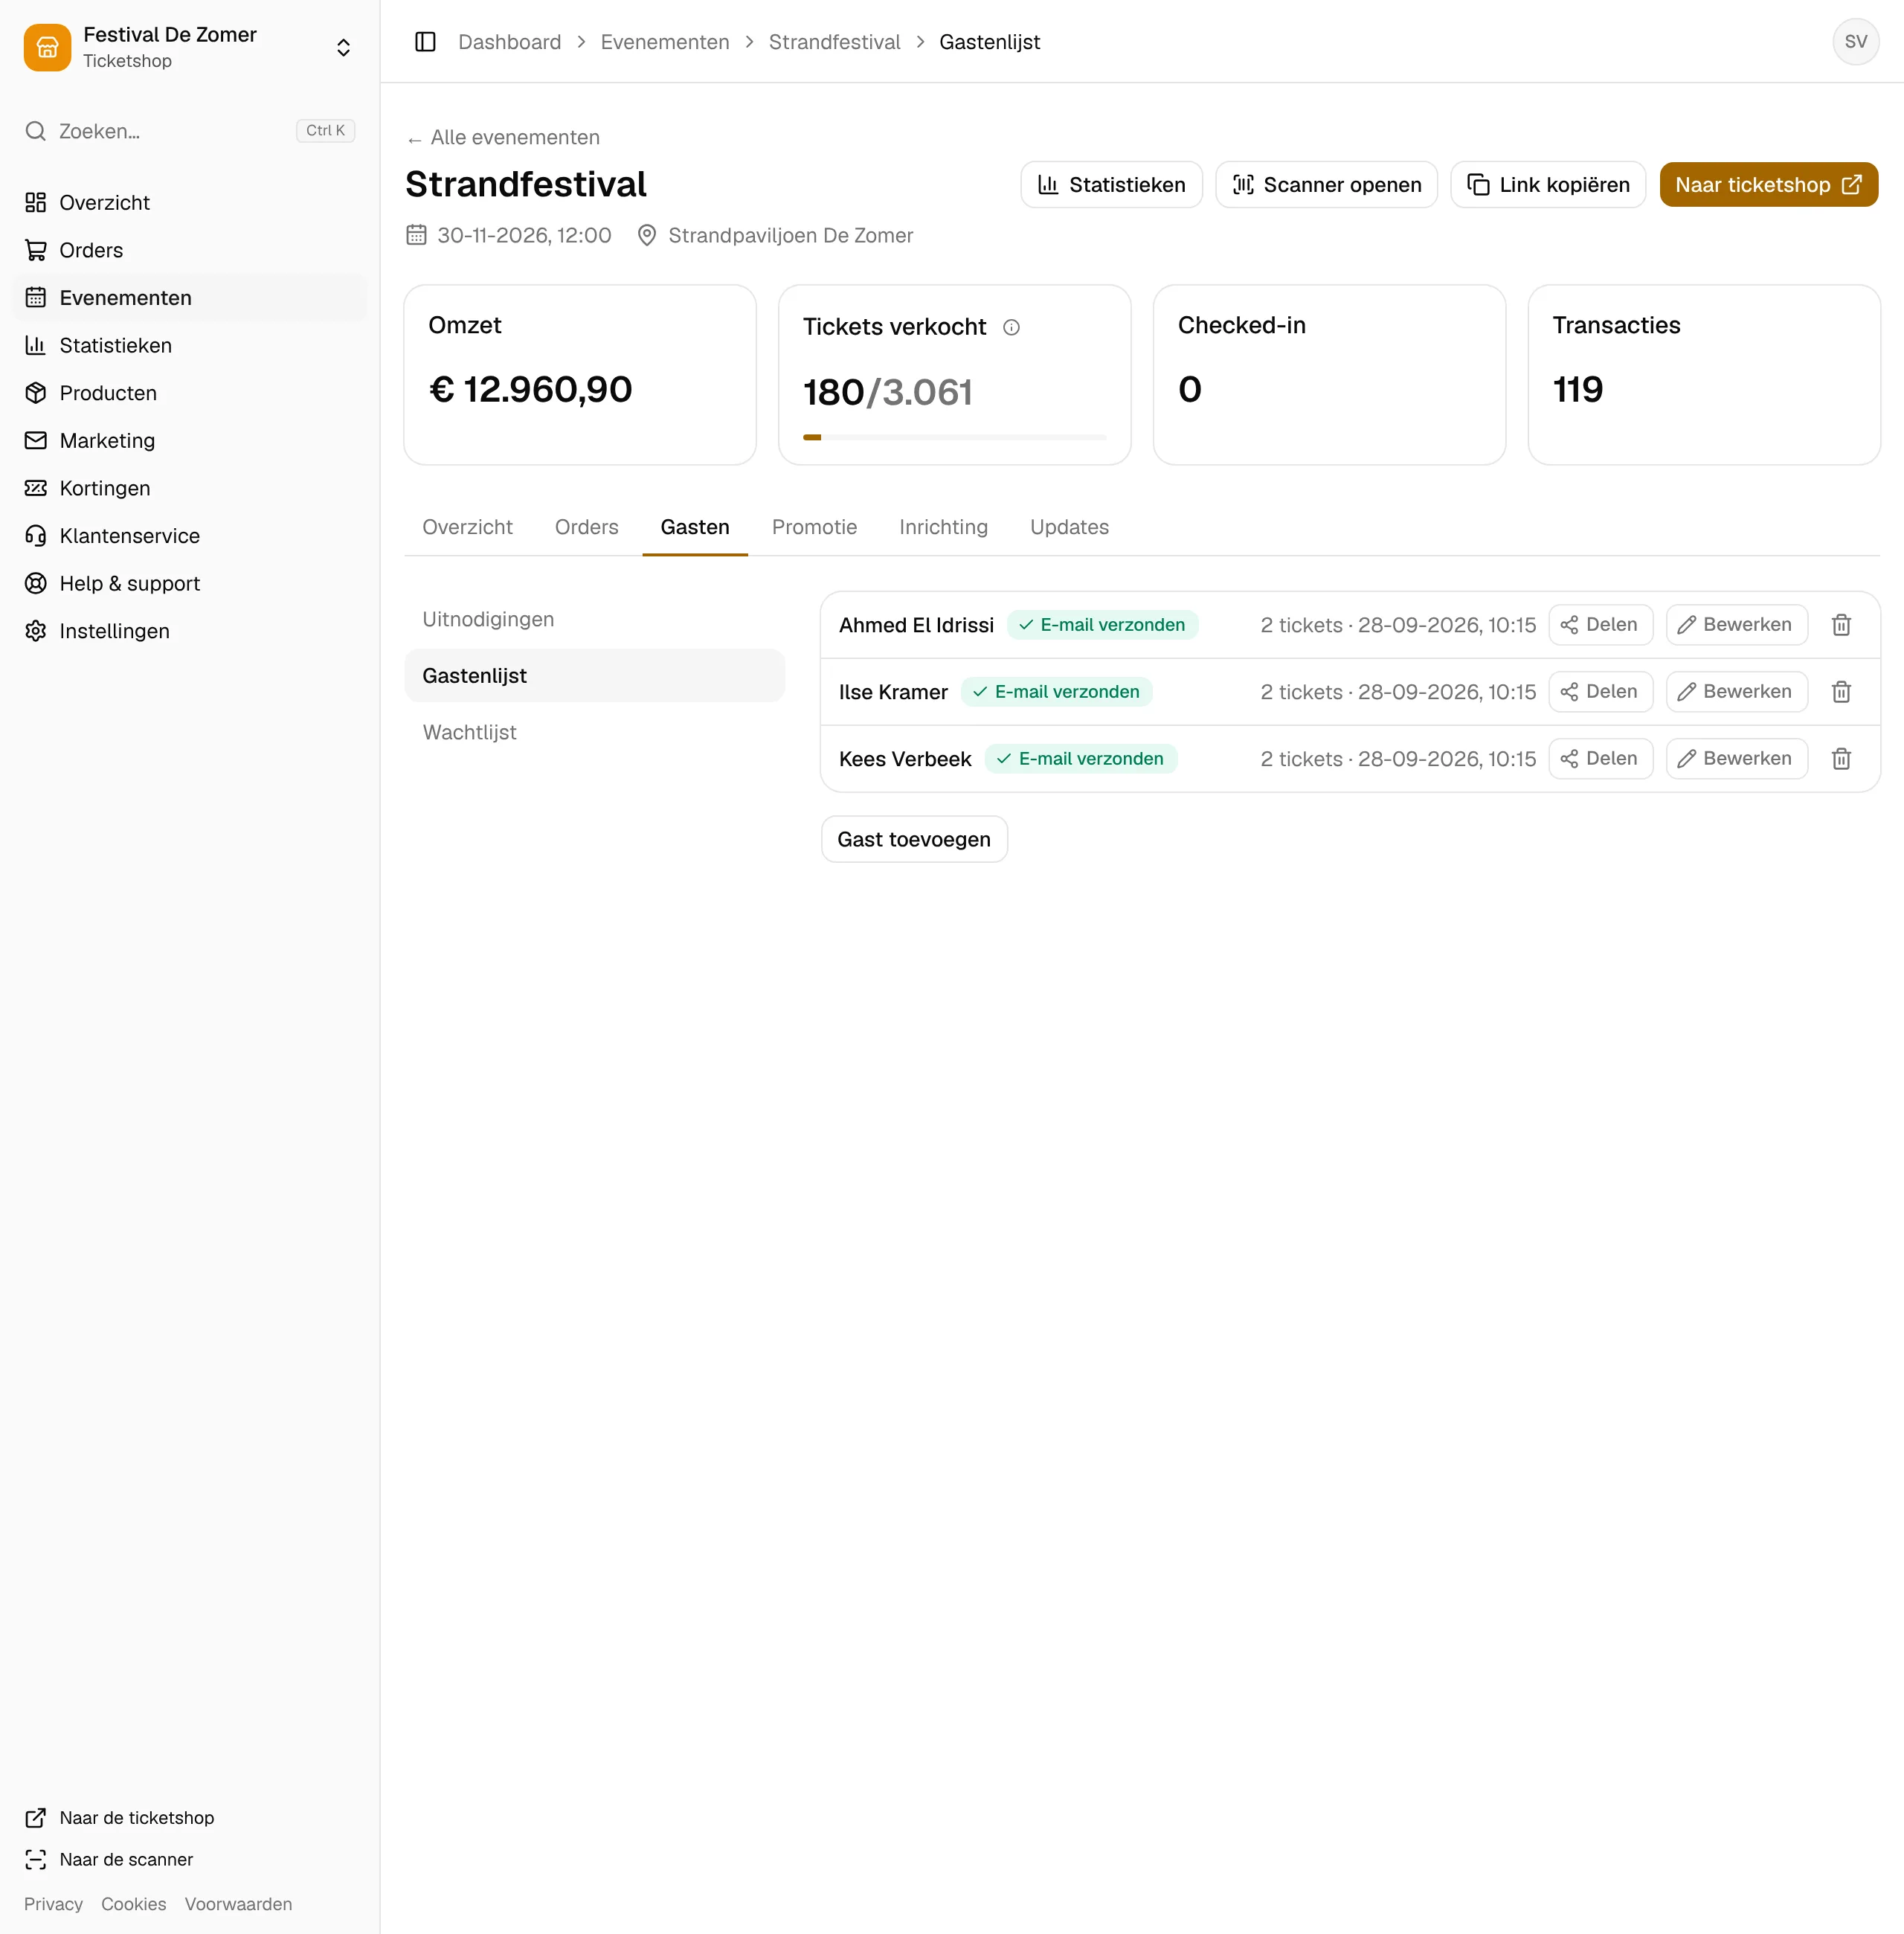Select Uitnodigingen in the guest submenu
The image size is (1904, 1934).
click(594, 620)
